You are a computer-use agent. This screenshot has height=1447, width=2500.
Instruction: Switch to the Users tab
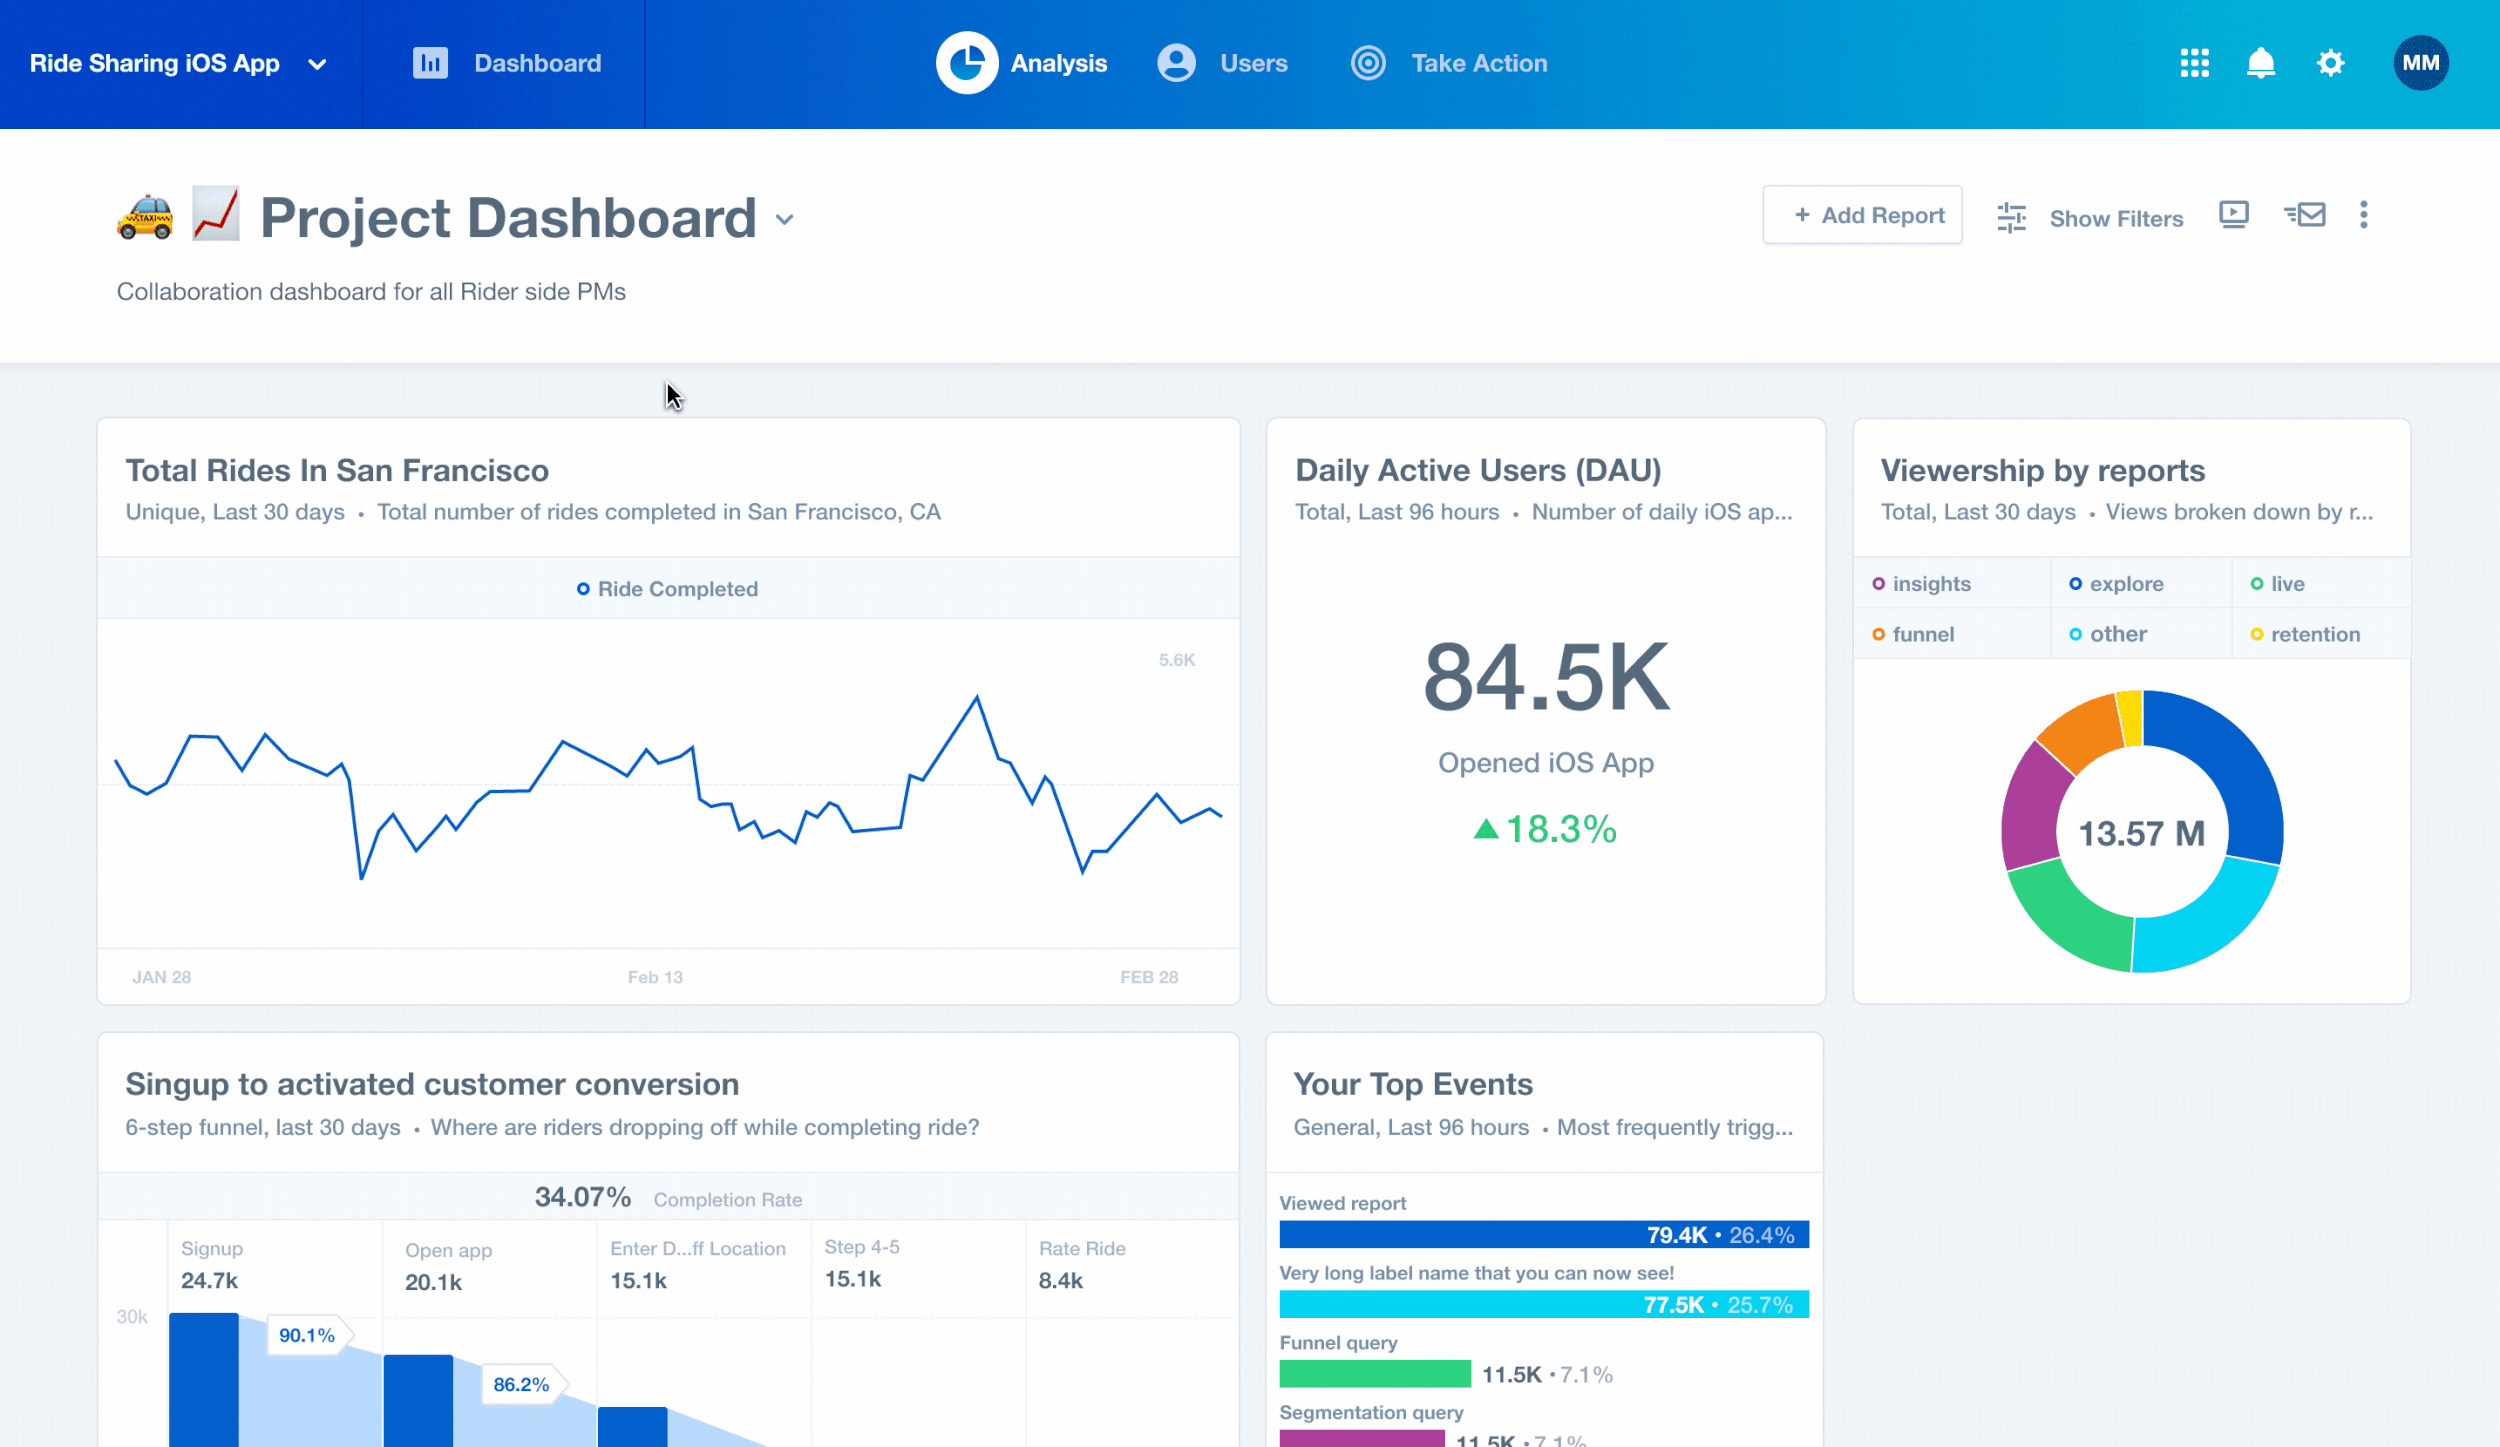[x=1222, y=64]
